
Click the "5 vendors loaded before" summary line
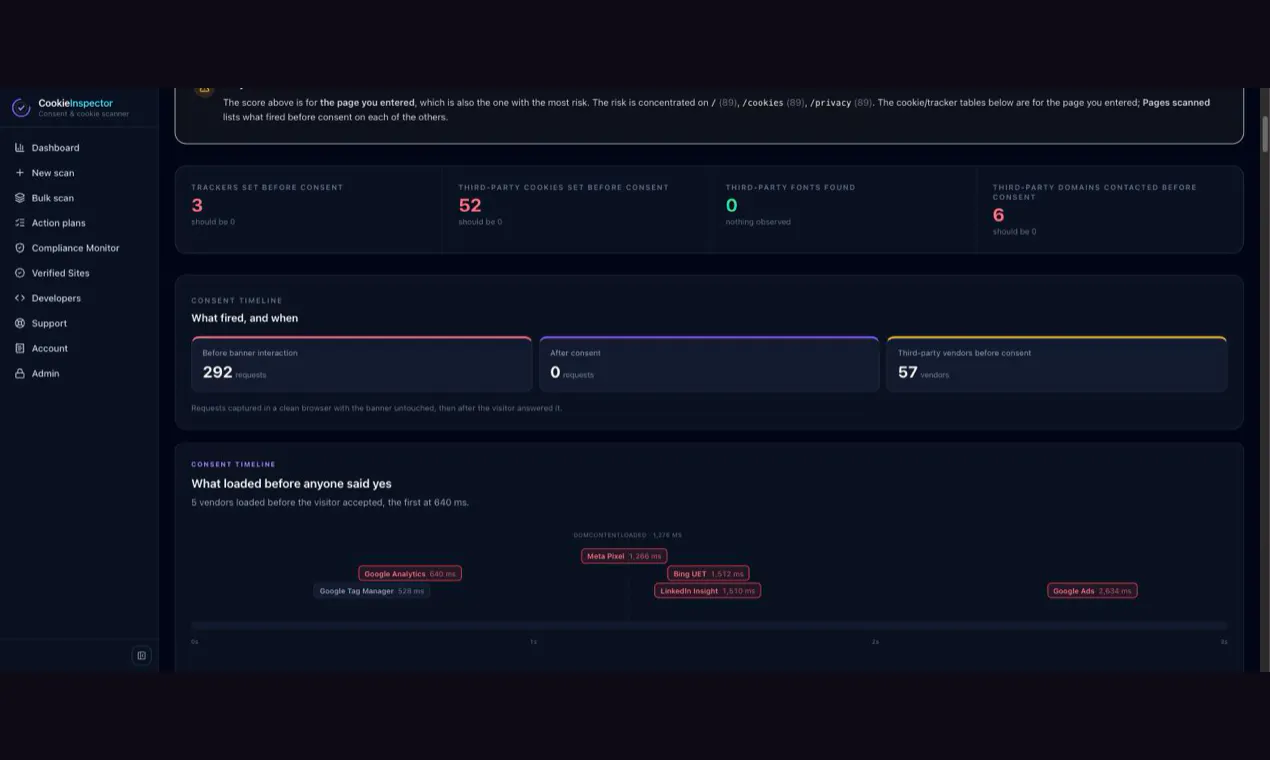click(330, 502)
